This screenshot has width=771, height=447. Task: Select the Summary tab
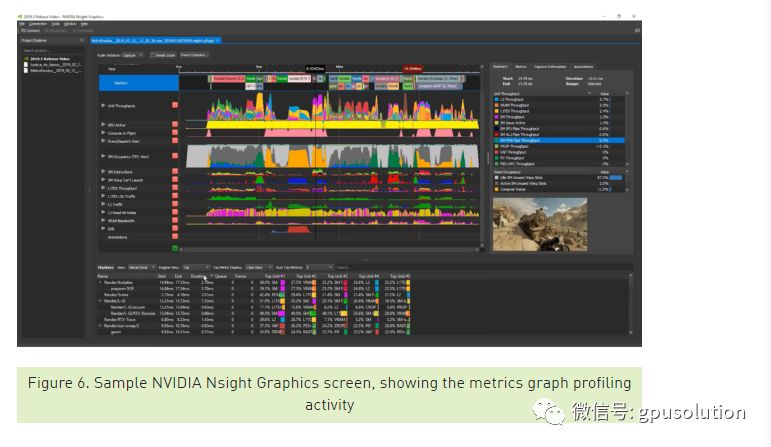point(500,66)
